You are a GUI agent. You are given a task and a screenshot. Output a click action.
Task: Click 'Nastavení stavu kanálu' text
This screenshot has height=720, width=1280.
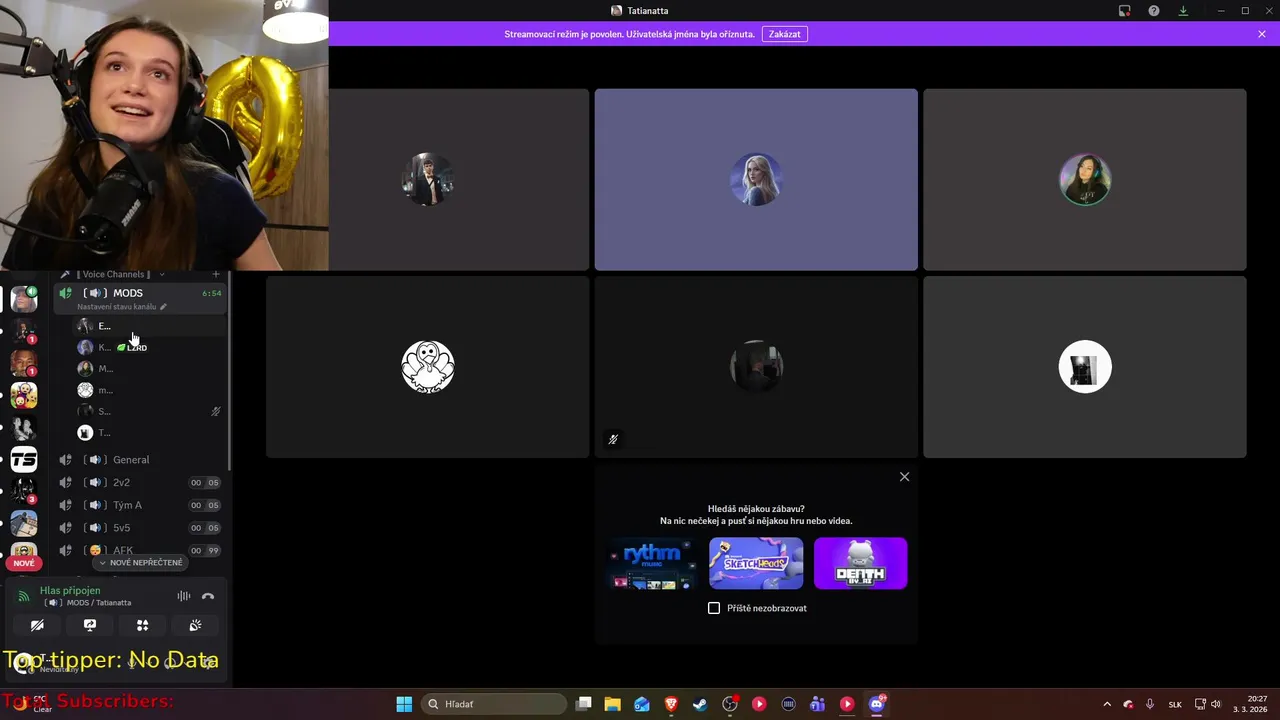[116, 307]
